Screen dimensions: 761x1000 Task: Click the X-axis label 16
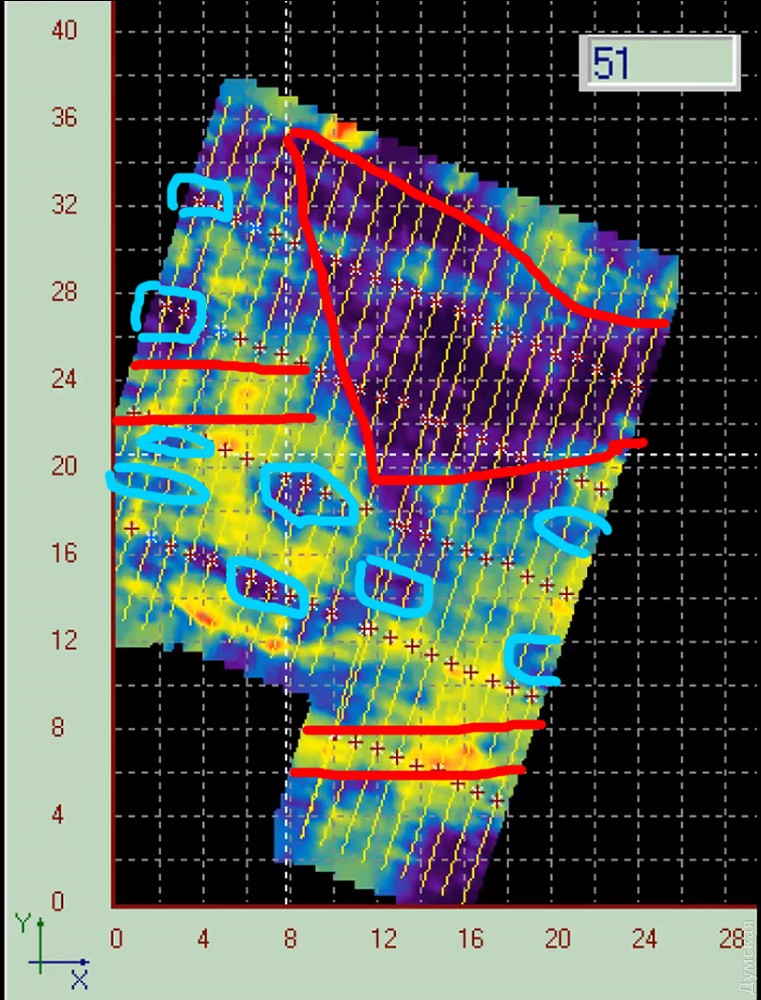point(471,939)
